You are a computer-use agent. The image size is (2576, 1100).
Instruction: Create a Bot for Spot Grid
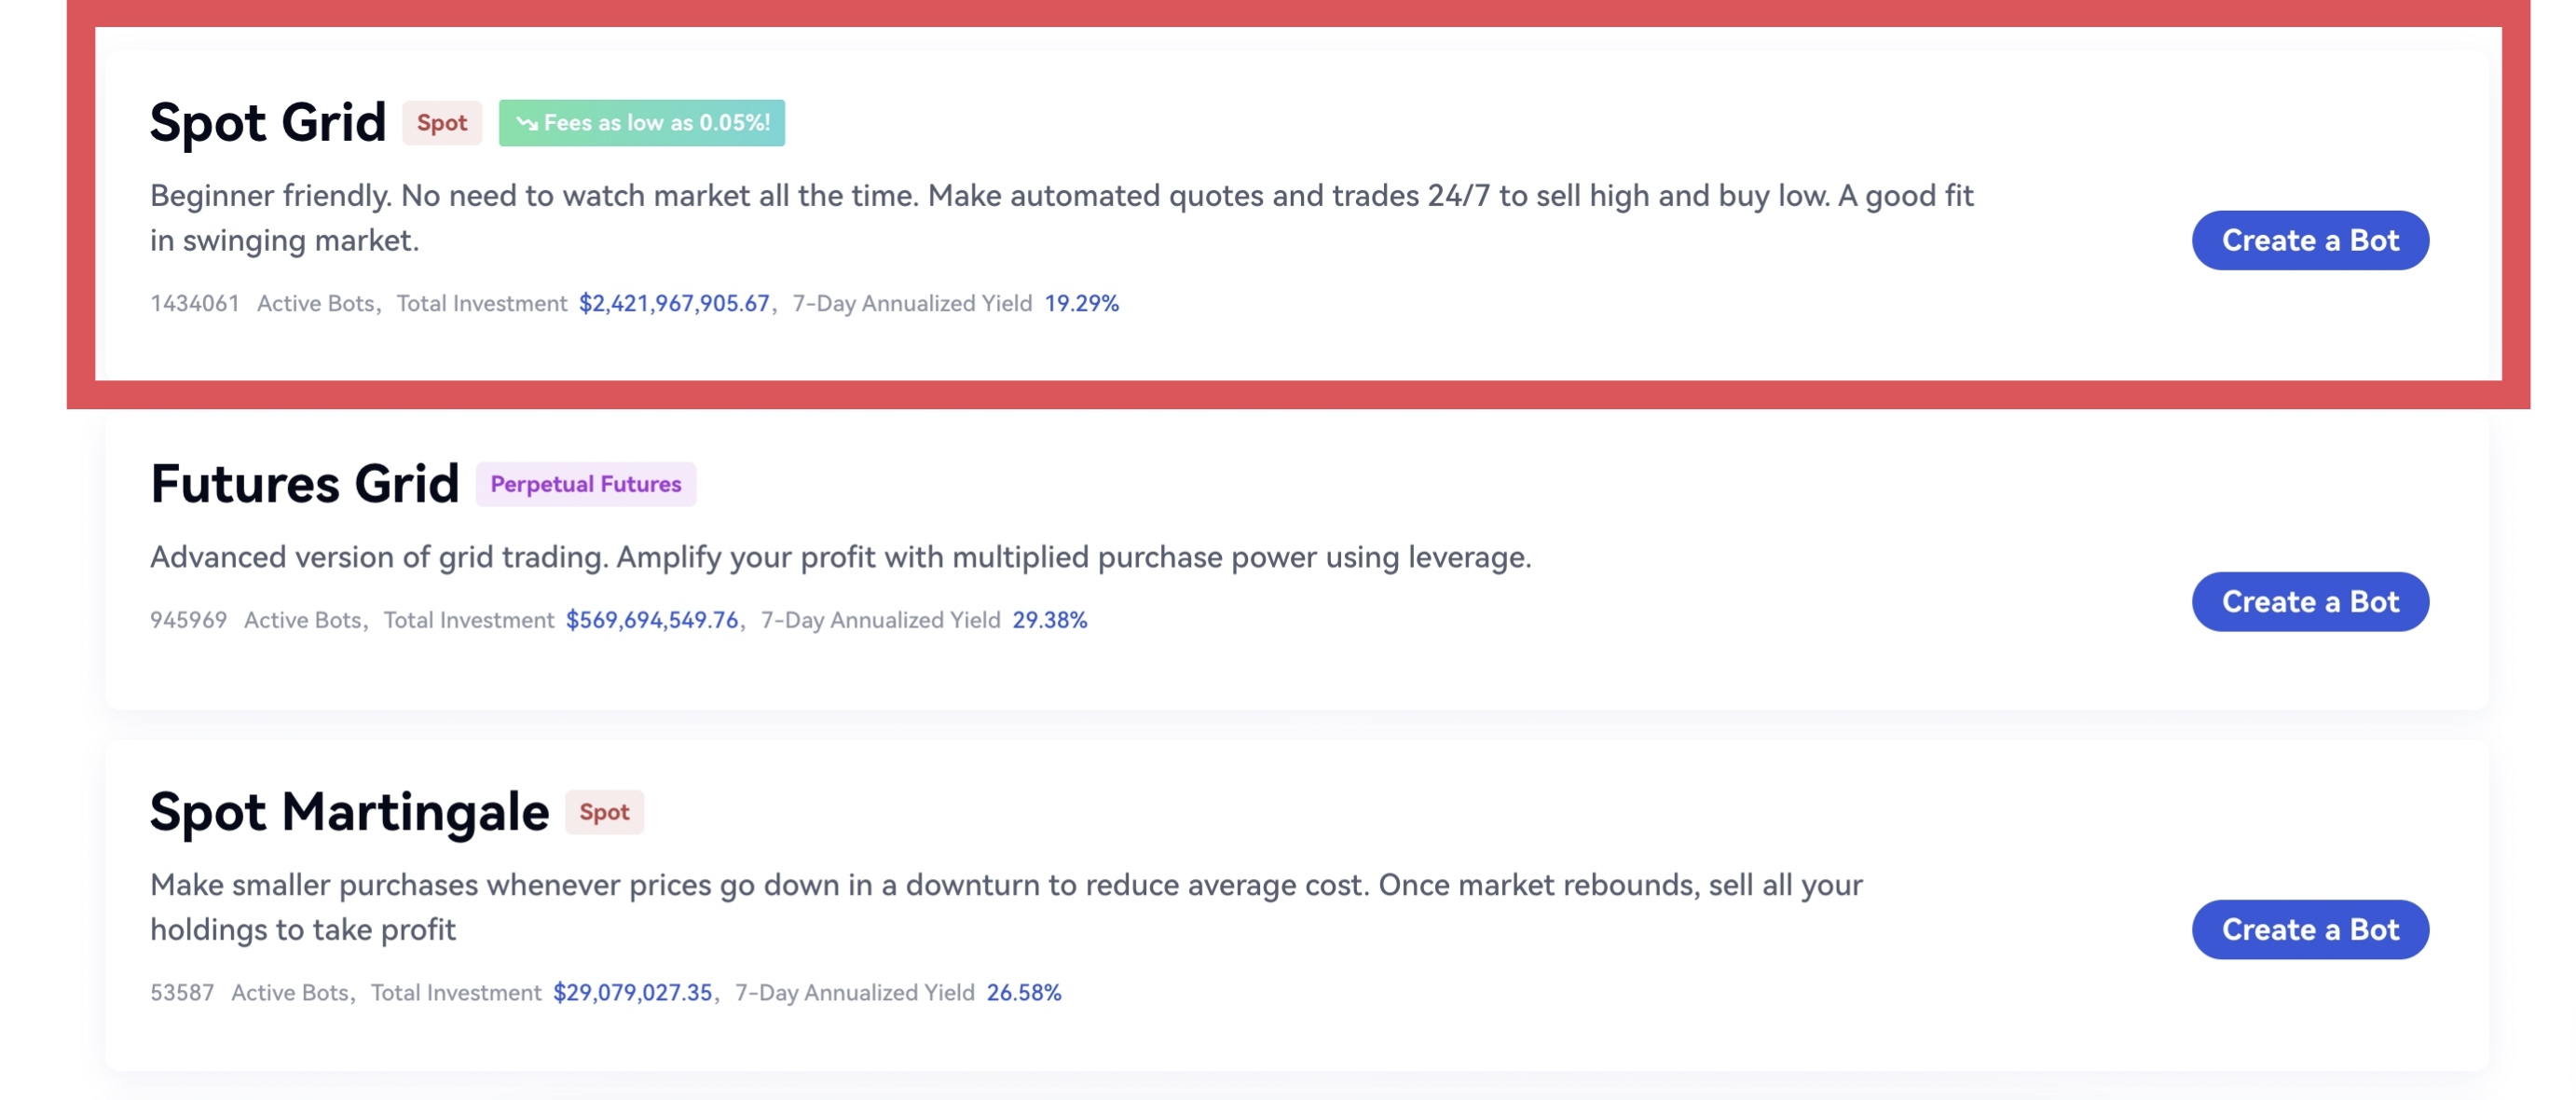click(x=2309, y=240)
